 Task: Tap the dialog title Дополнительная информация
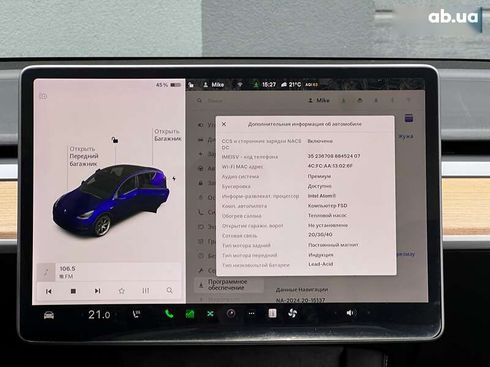(305, 124)
